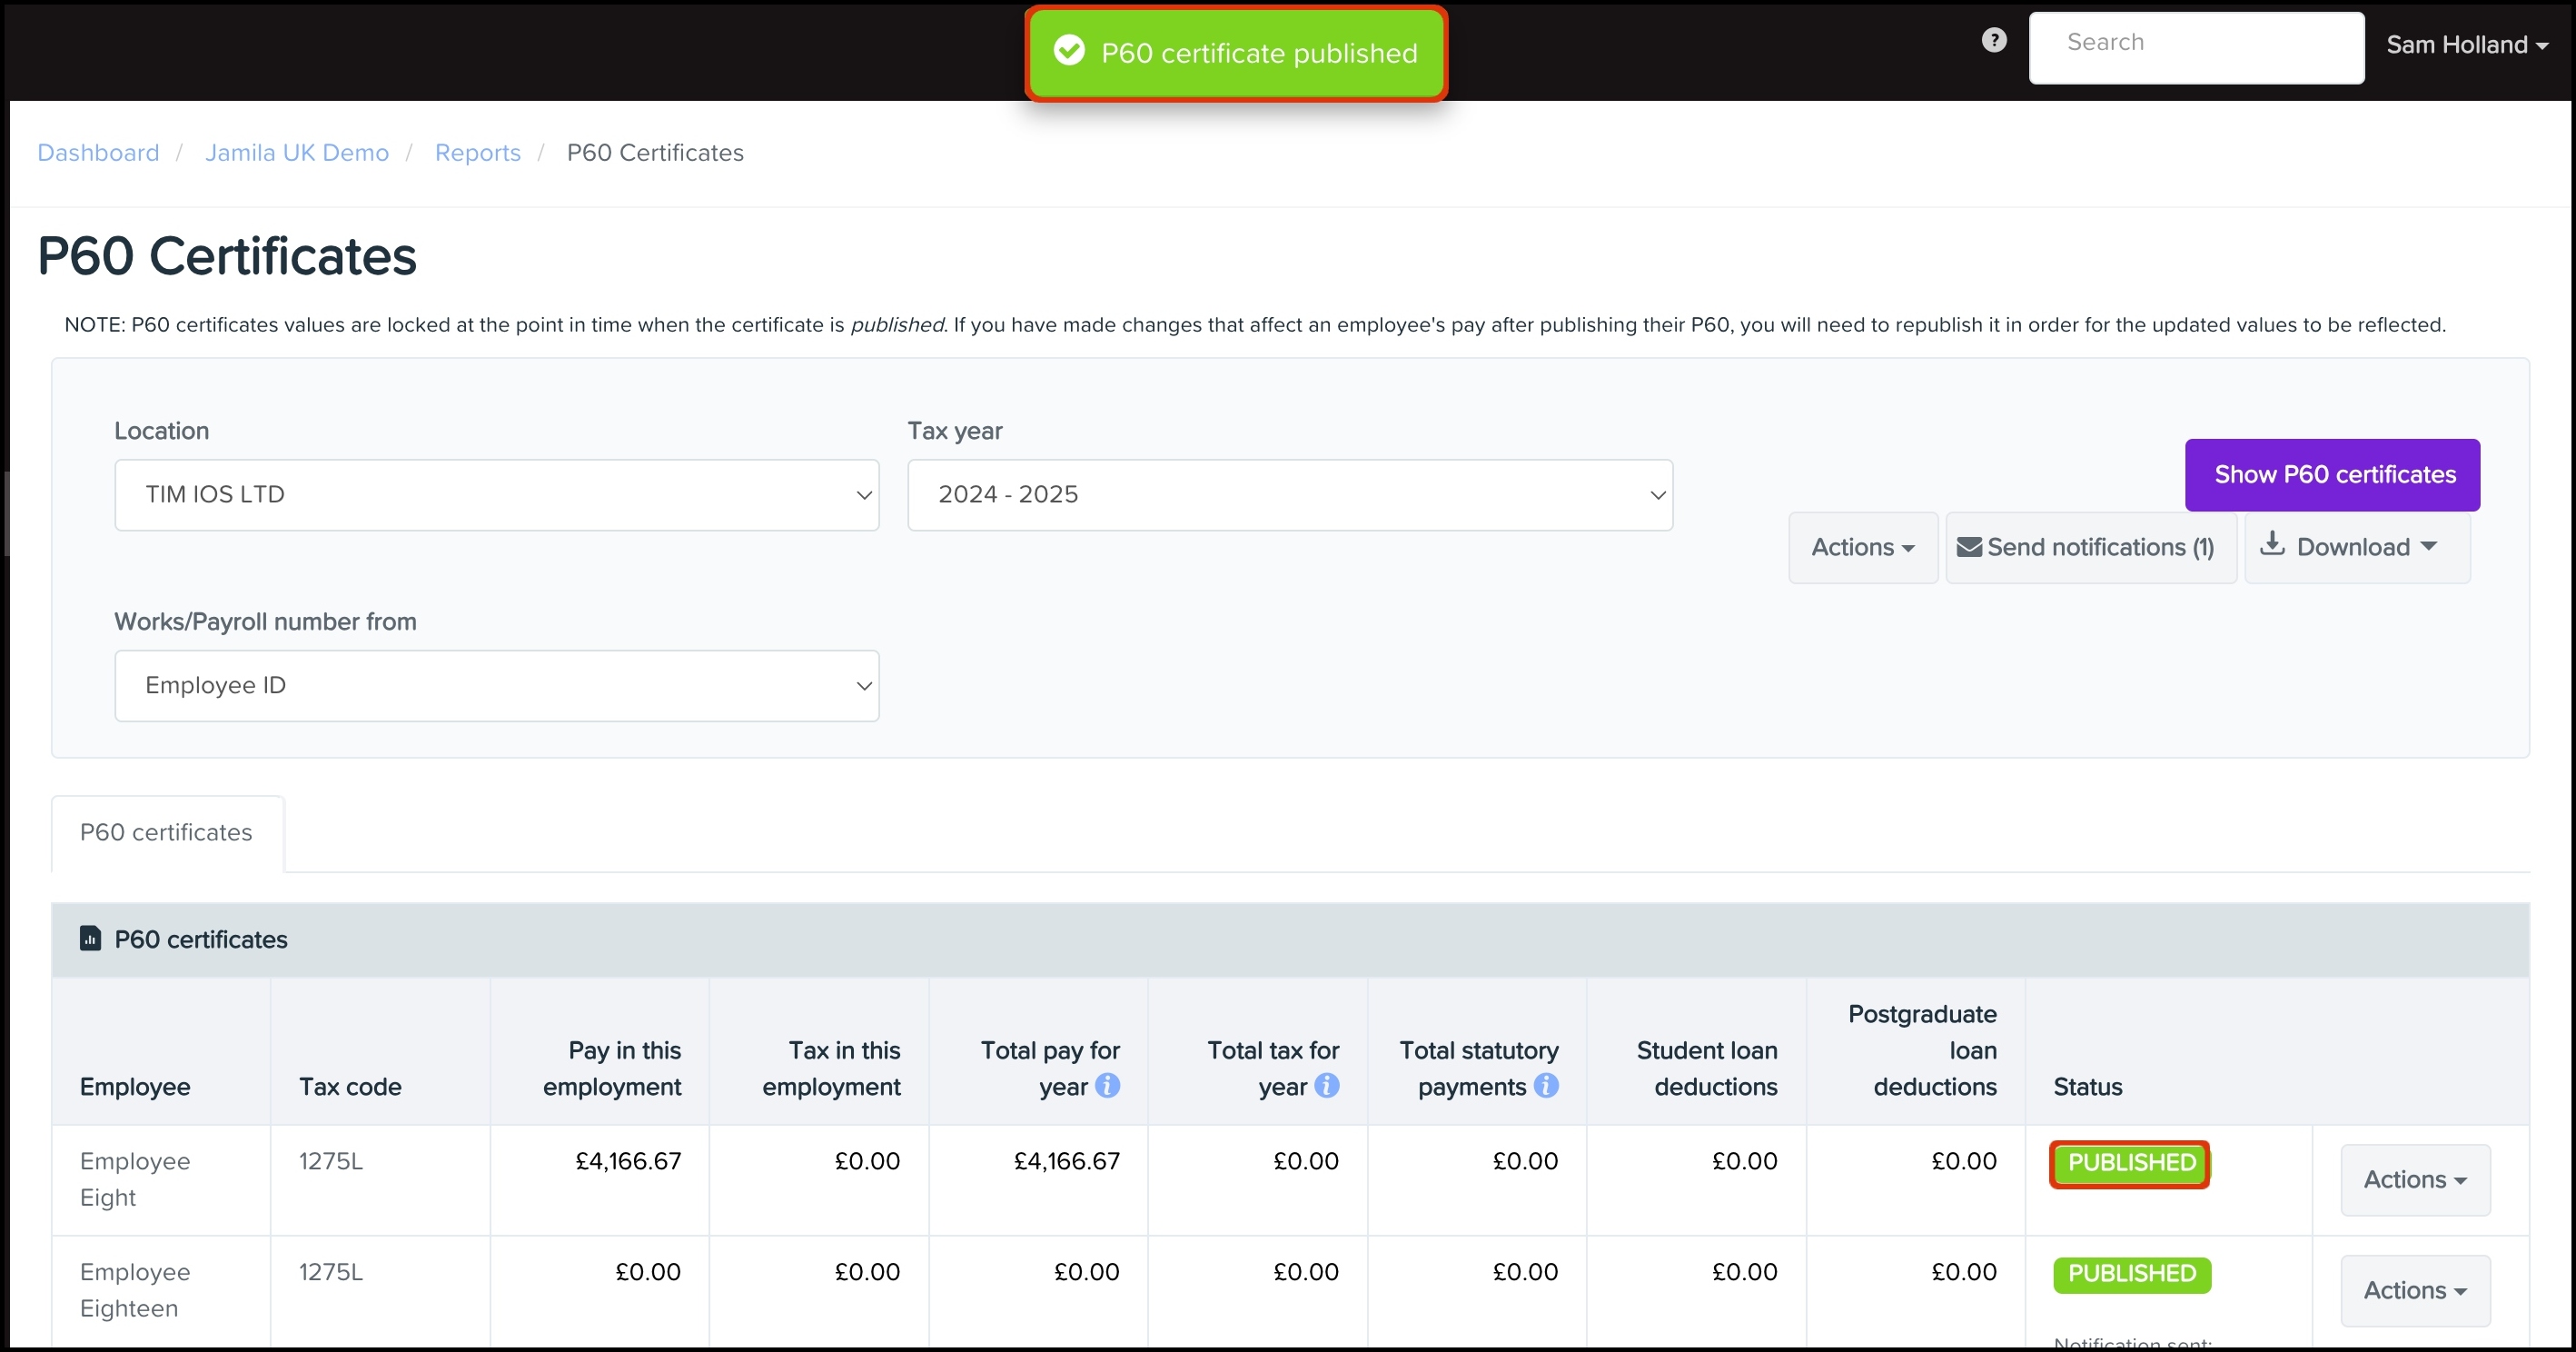The width and height of the screenshot is (2576, 1352).
Task: Click info icon next to Total tax for year
Action: pos(1326,1086)
